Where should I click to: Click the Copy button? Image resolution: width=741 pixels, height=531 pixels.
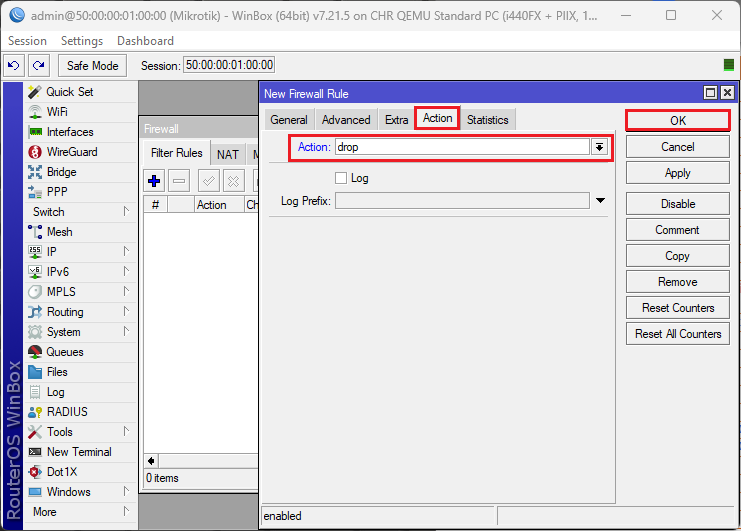tap(678, 256)
